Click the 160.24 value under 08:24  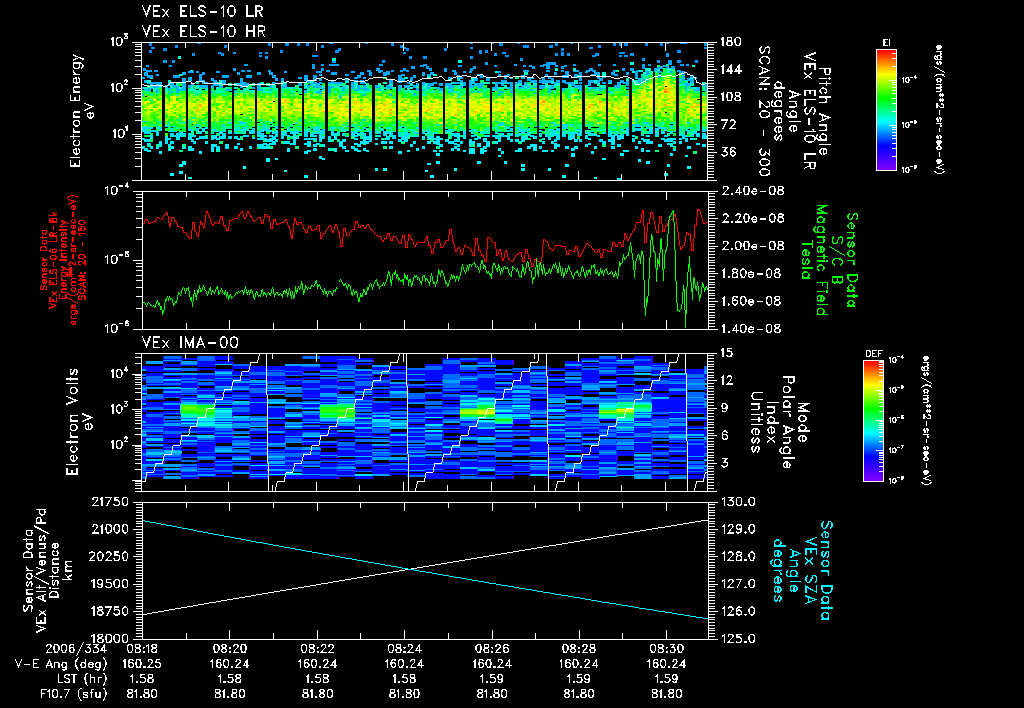pos(404,664)
